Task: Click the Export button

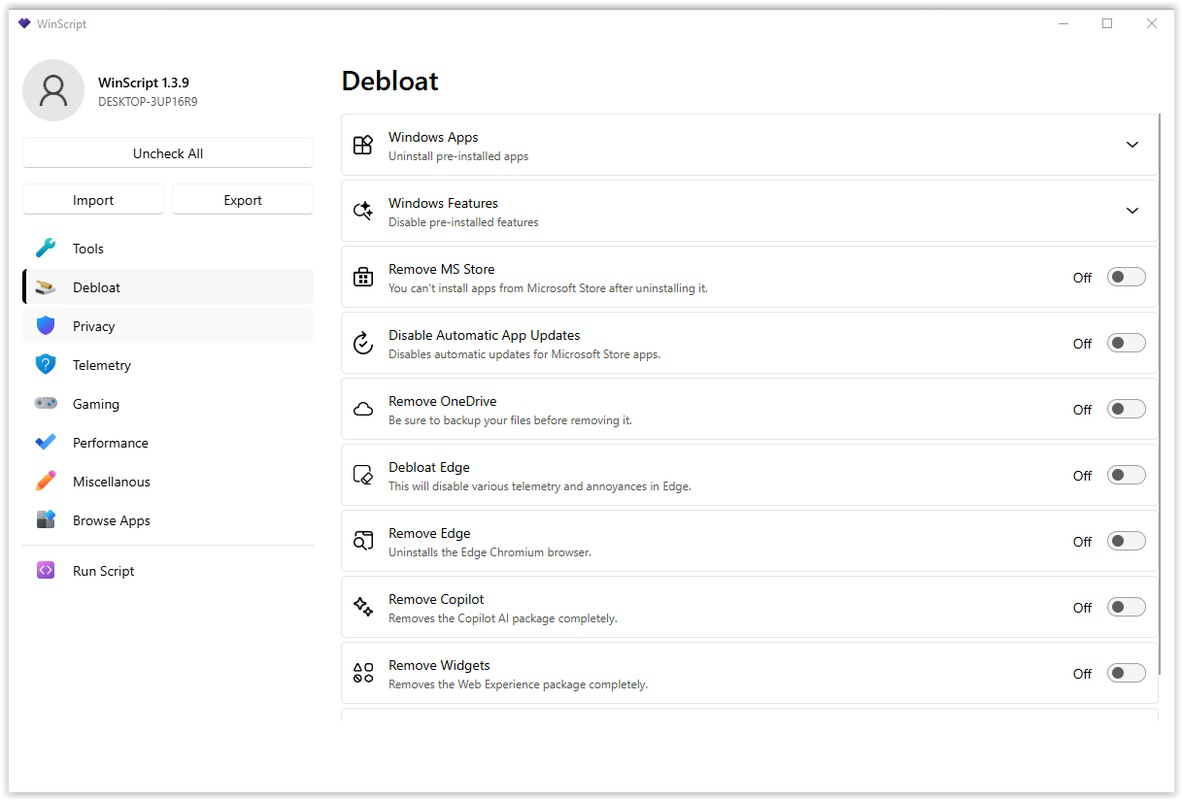Action: (x=243, y=200)
